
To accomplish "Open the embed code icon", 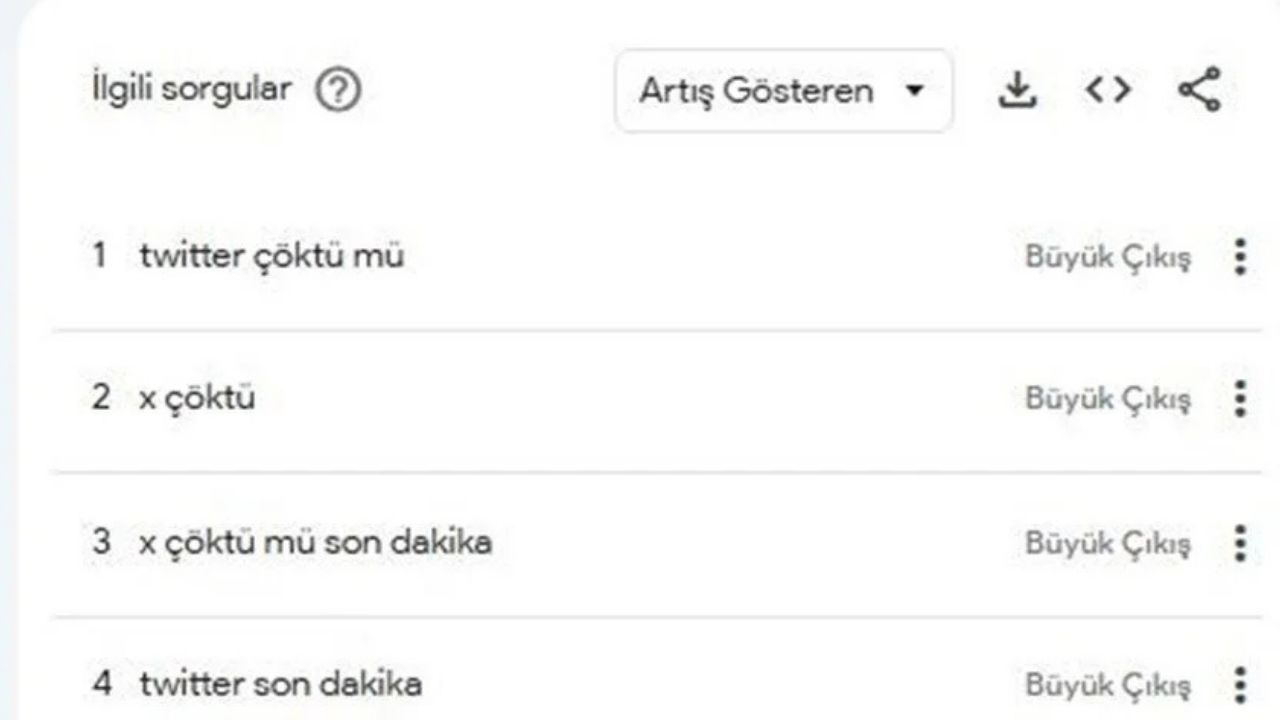I will click(1108, 91).
